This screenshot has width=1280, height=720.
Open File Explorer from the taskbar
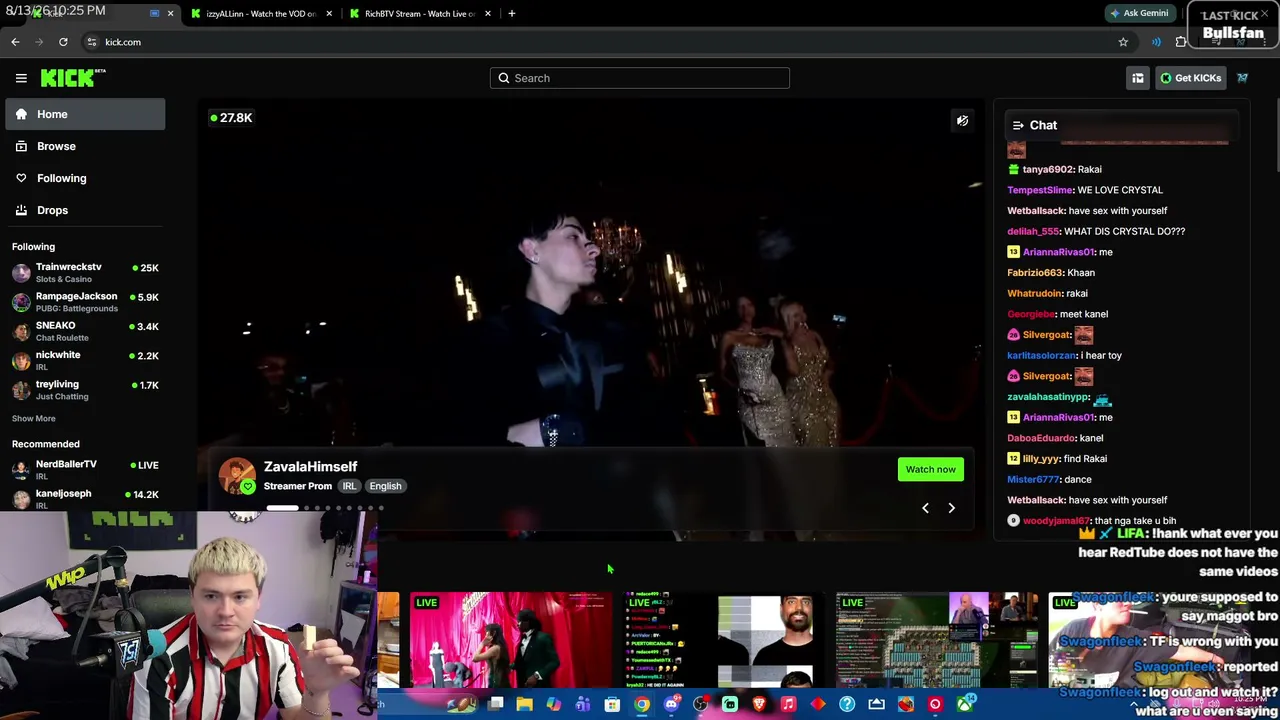click(524, 705)
